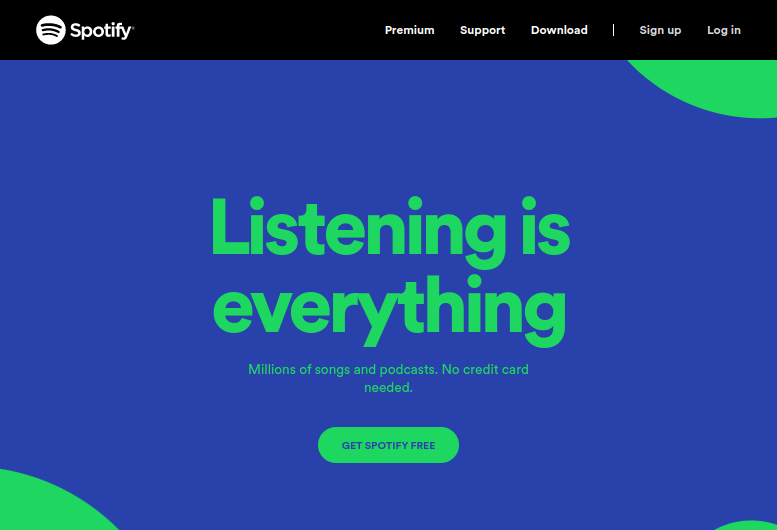Click the Spotify circular logo icon
The height and width of the screenshot is (530, 777).
coord(51,30)
